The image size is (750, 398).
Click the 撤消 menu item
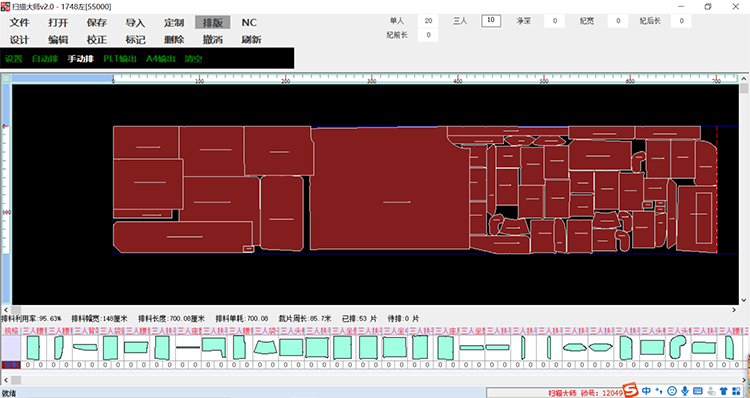(x=212, y=40)
